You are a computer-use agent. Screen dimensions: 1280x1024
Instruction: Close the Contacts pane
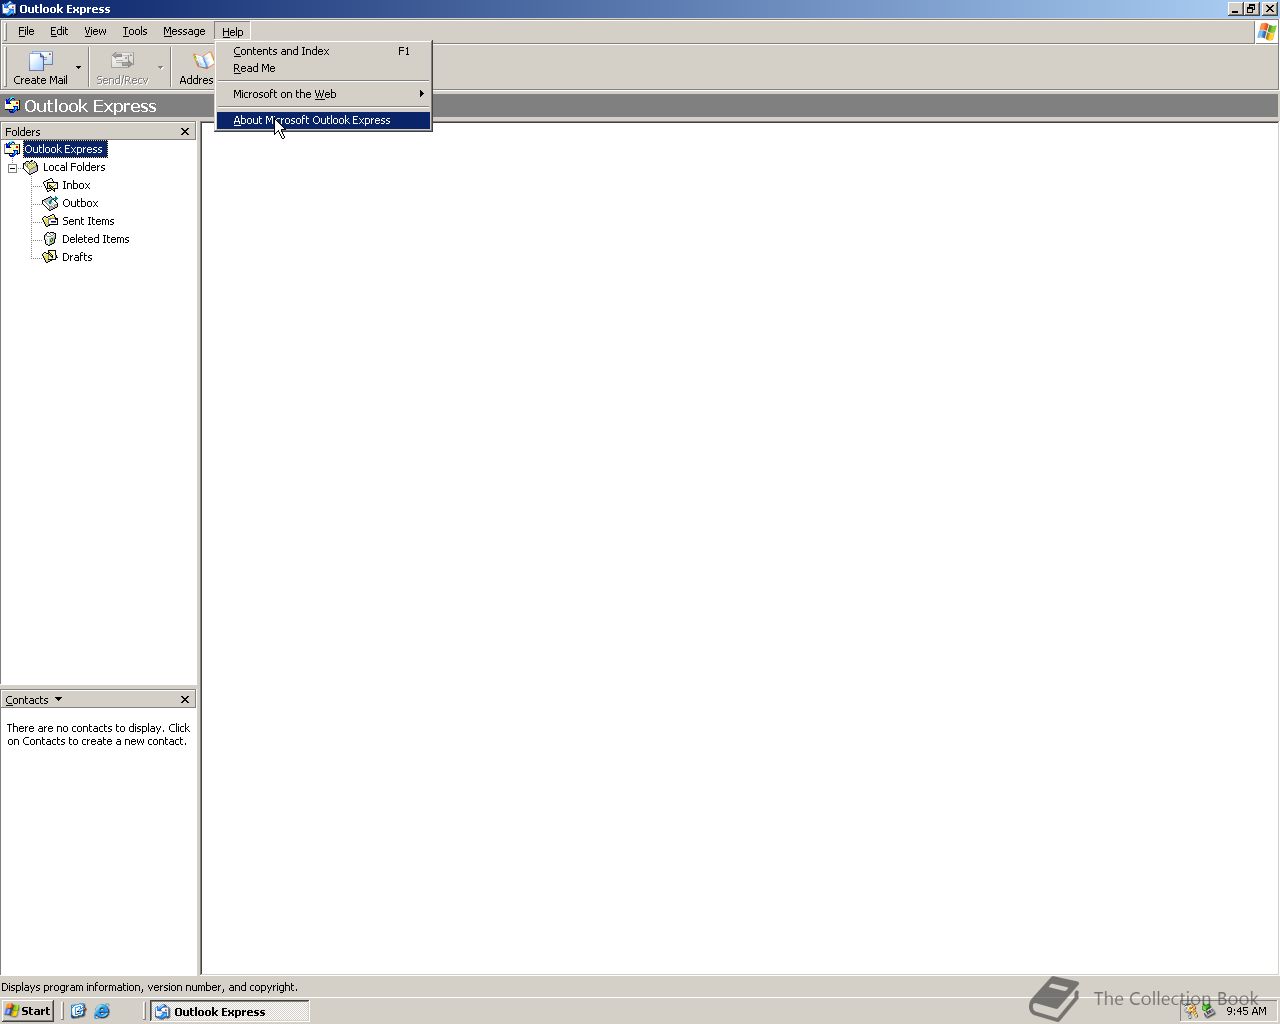(x=185, y=699)
